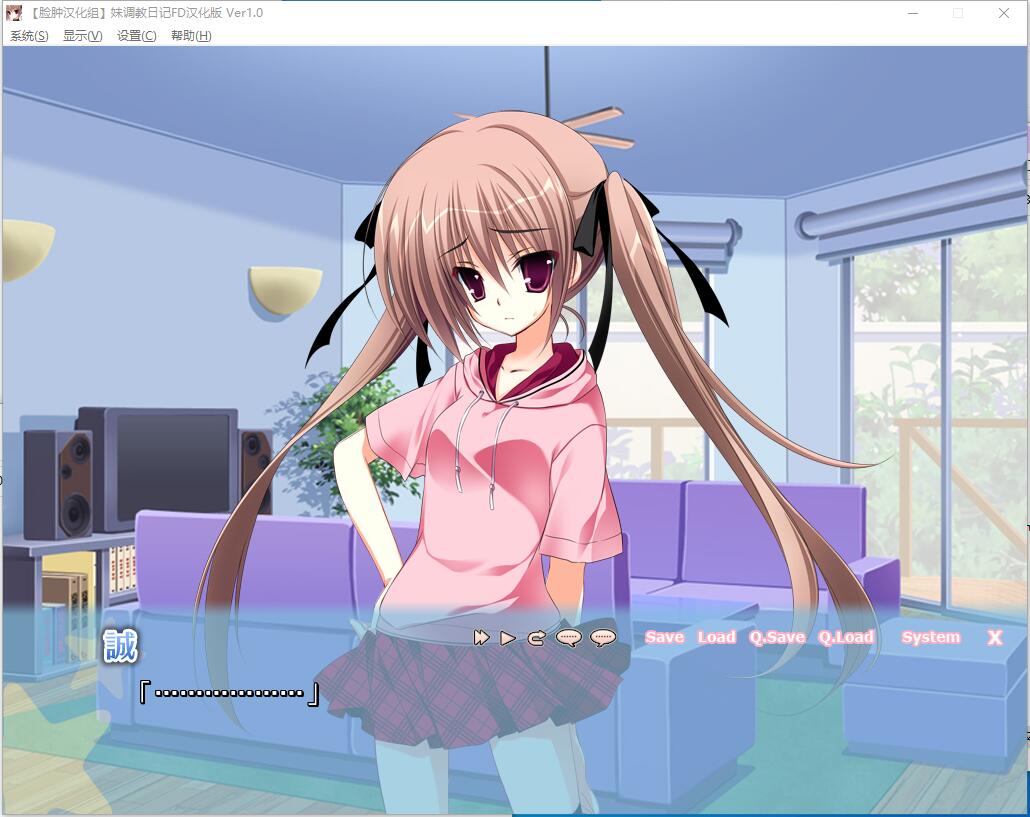Click the game's icon in the title bar
Image resolution: width=1030 pixels, height=817 pixels.
[x=14, y=13]
